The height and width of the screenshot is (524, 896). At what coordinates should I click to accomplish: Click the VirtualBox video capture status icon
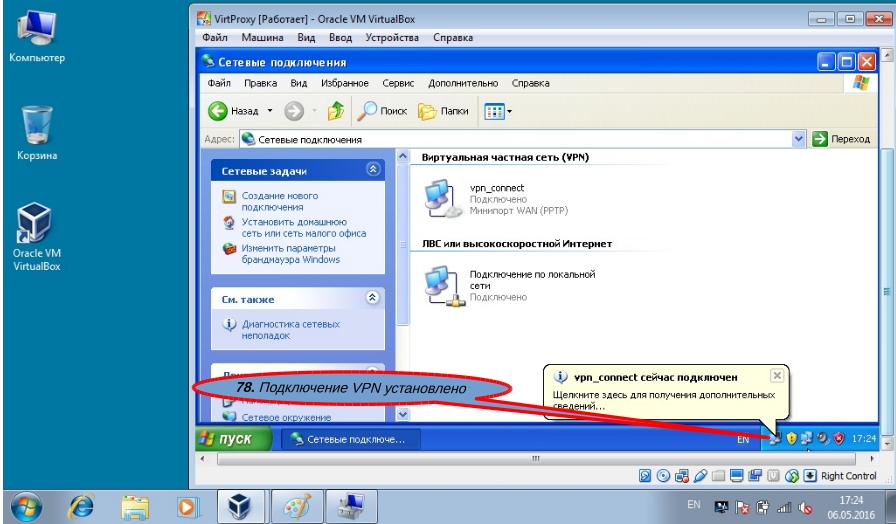click(755, 475)
